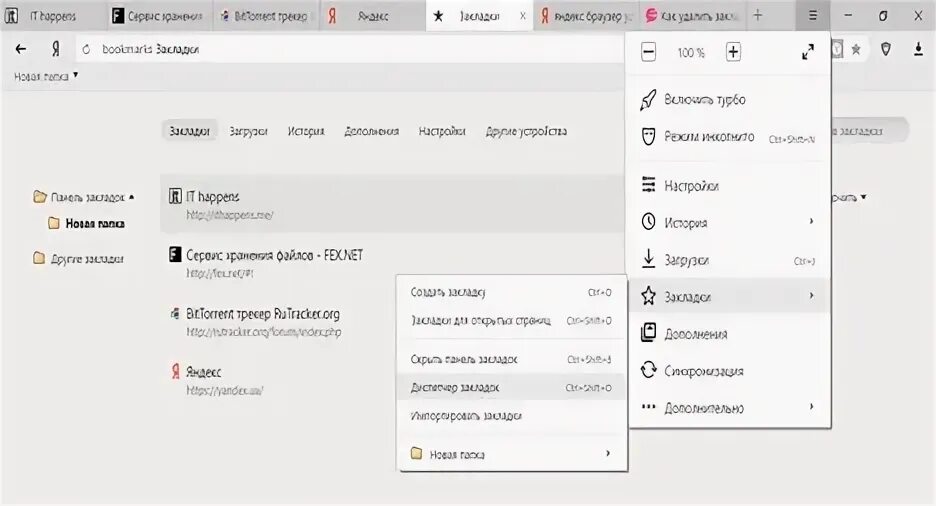Click the bookmarks search field

point(870,131)
